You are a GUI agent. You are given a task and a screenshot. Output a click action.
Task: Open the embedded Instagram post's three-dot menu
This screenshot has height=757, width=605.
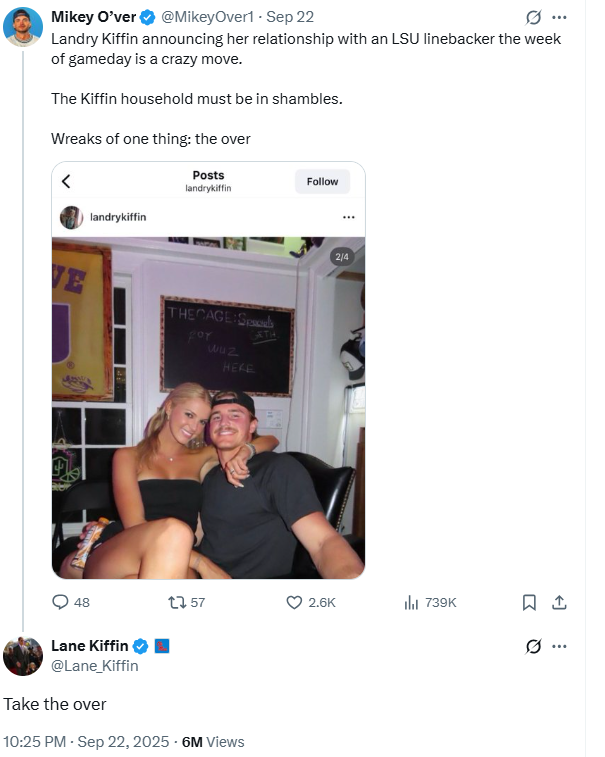(348, 217)
